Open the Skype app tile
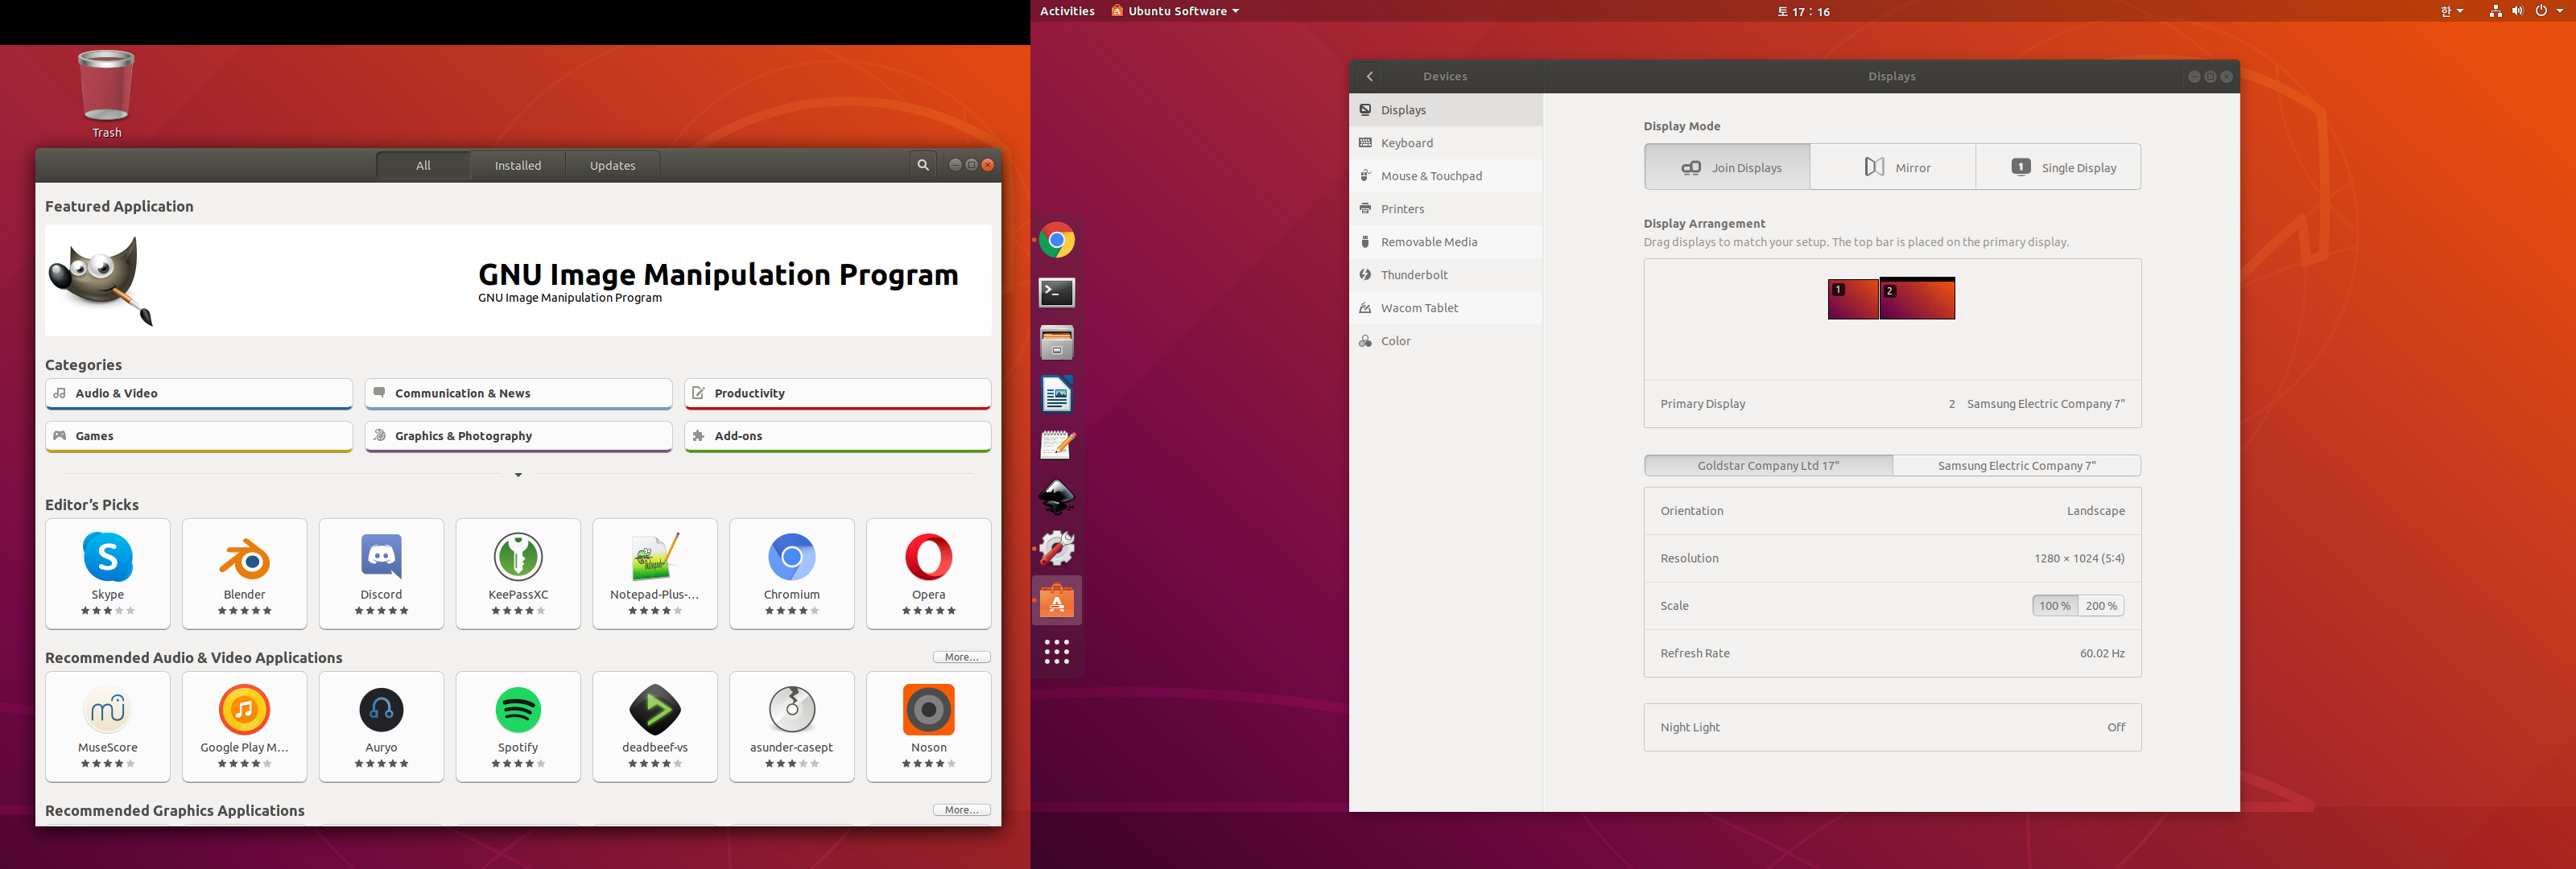Screen dimensions: 2576x869 click(x=107, y=572)
